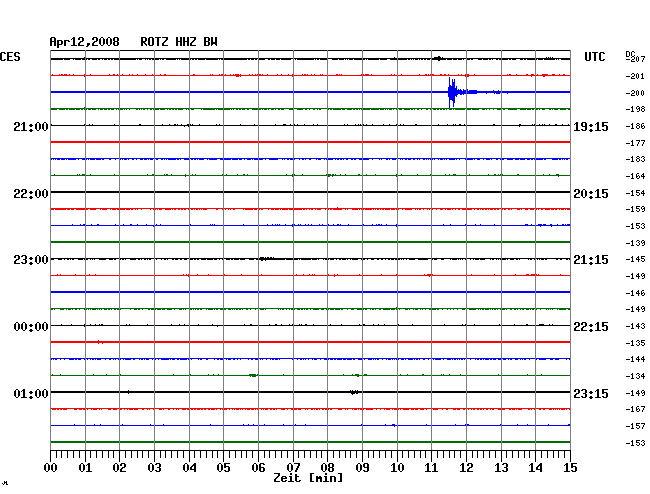The width and height of the screenshot is (650, 494).
Task: Click the date label Apr12,2008
Action: (x=84, y=42)
